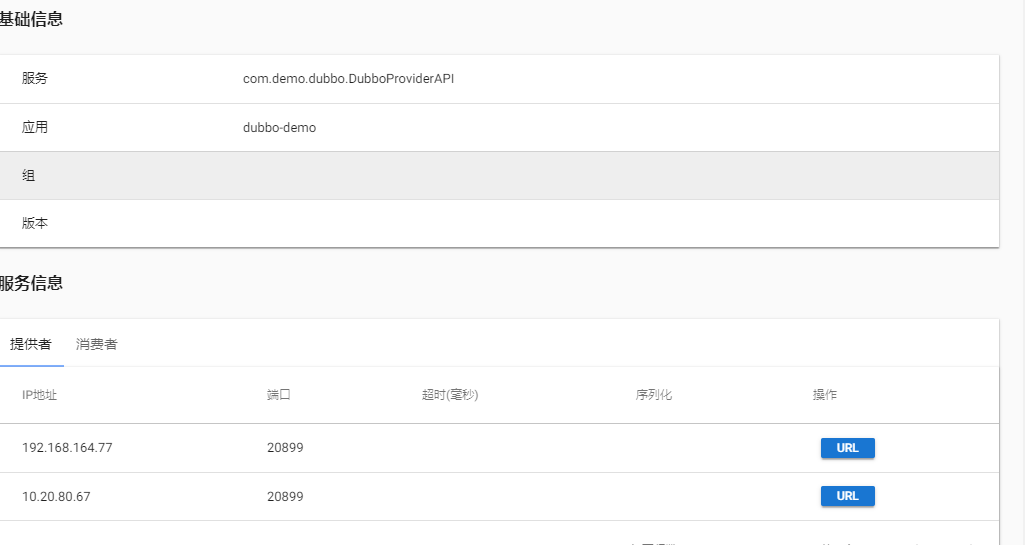
Task: Click URL button for 192.168.164.77
Action: tap(847, 448)
